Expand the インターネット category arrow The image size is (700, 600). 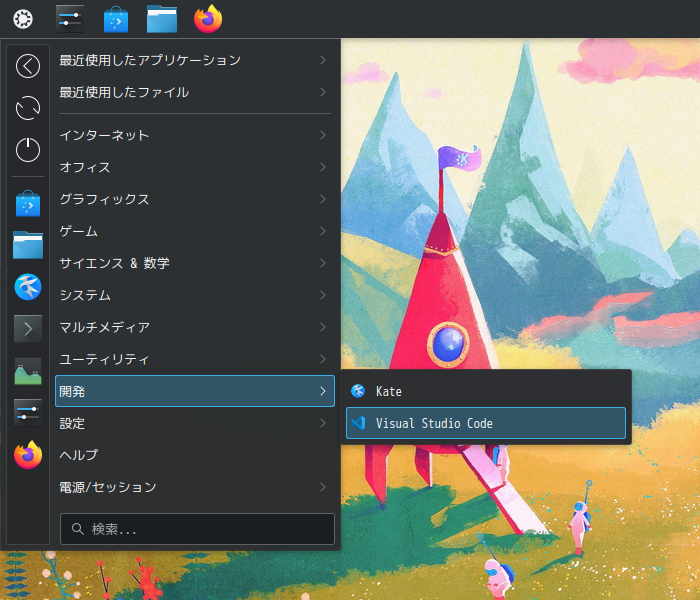(x=323, y=135)
